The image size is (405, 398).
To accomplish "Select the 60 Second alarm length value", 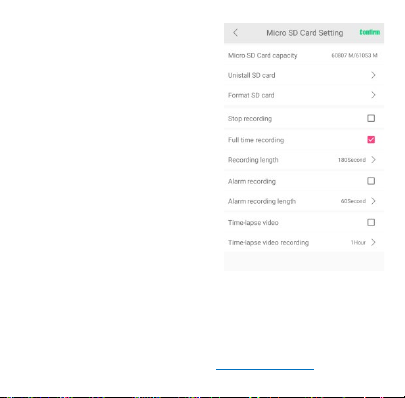I will click(x=353, y=201).
